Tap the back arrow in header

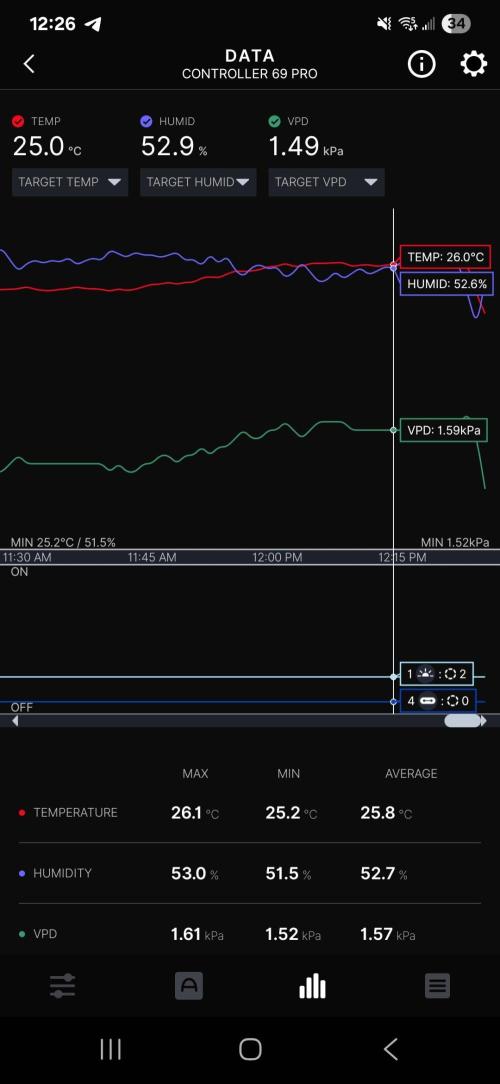pos(29,64)
